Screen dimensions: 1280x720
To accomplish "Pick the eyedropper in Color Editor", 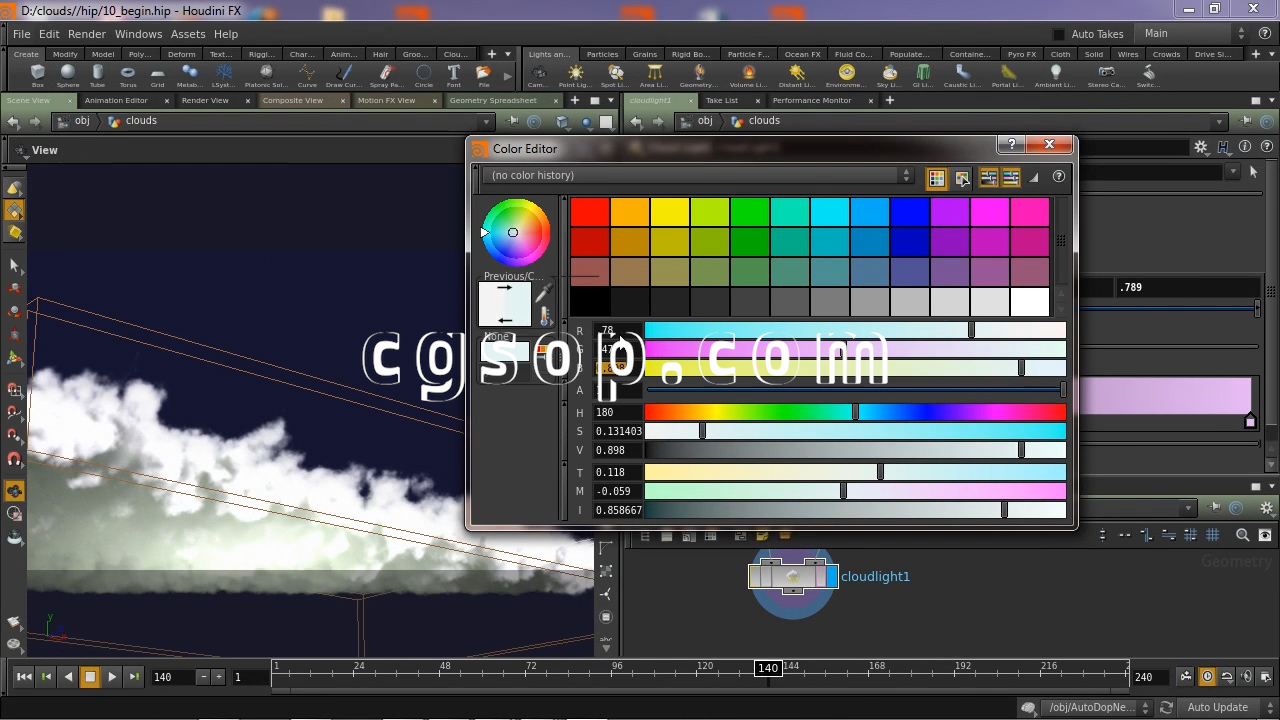I will point(543,293).
